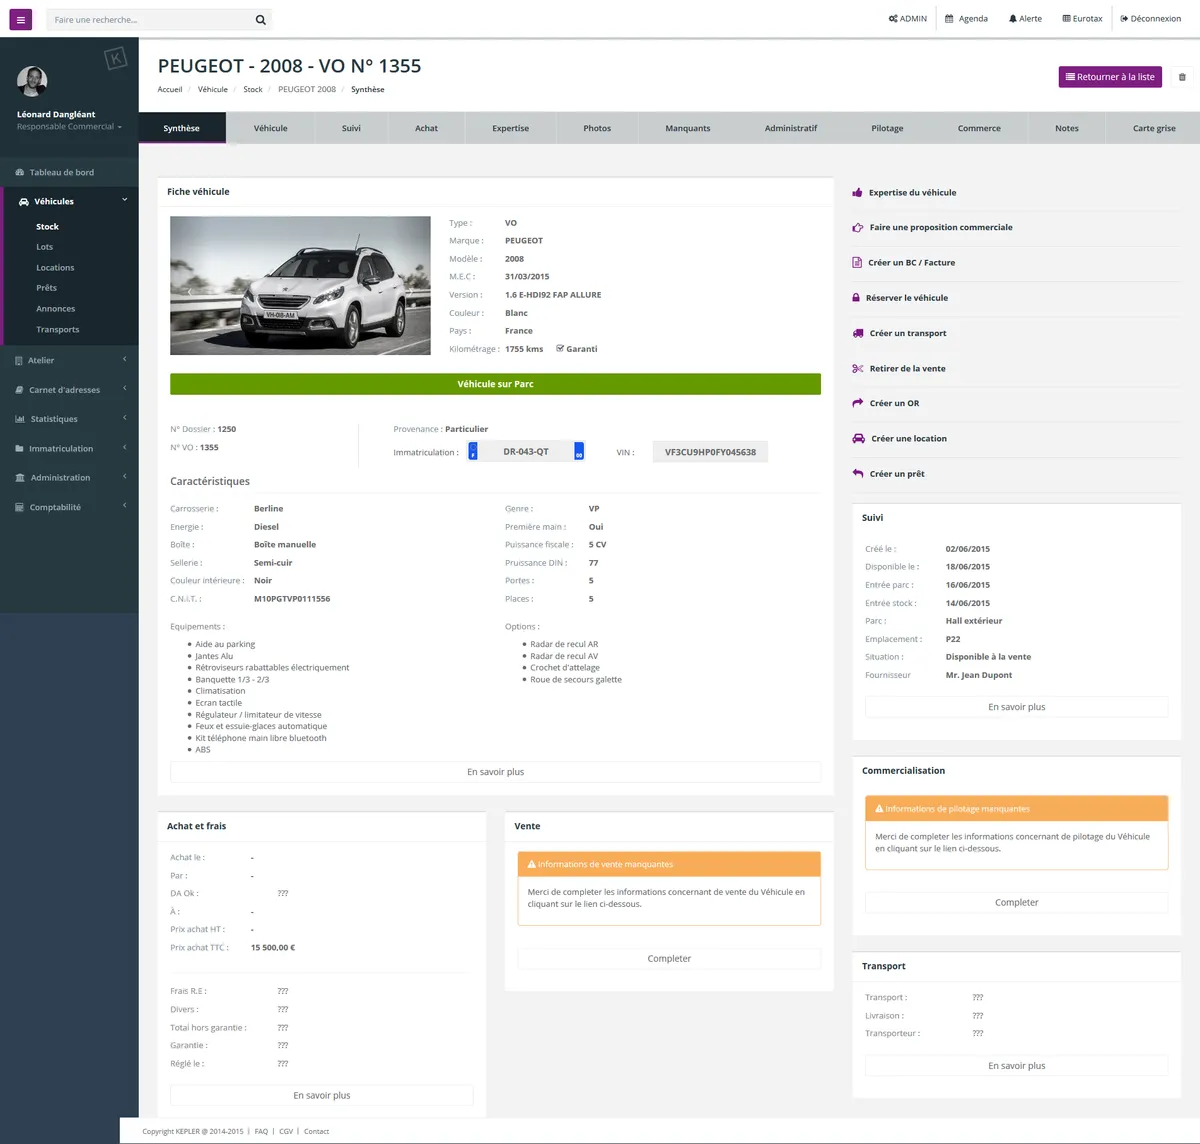Viewport: 1200px width, 1144px height.
Task: Expand the Comptabilité sidebar chevron
Action: (x=125, y=506)
